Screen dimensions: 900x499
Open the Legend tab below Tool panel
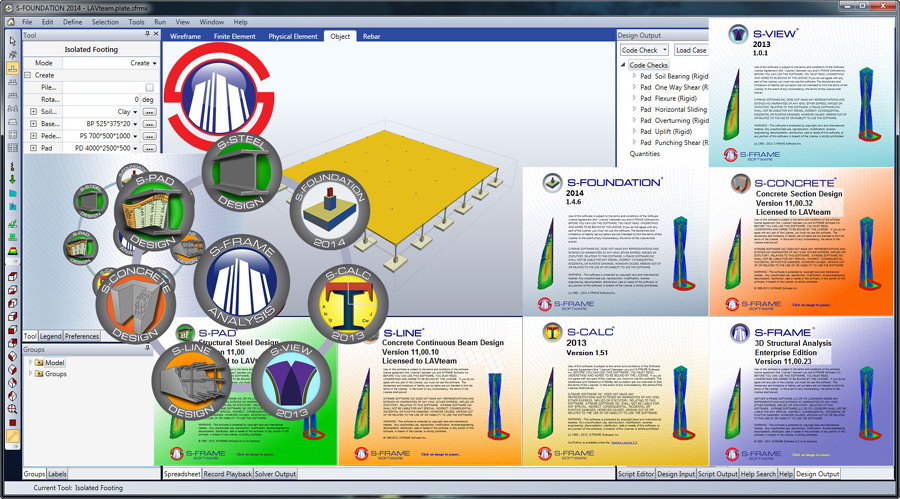[51, 336]
